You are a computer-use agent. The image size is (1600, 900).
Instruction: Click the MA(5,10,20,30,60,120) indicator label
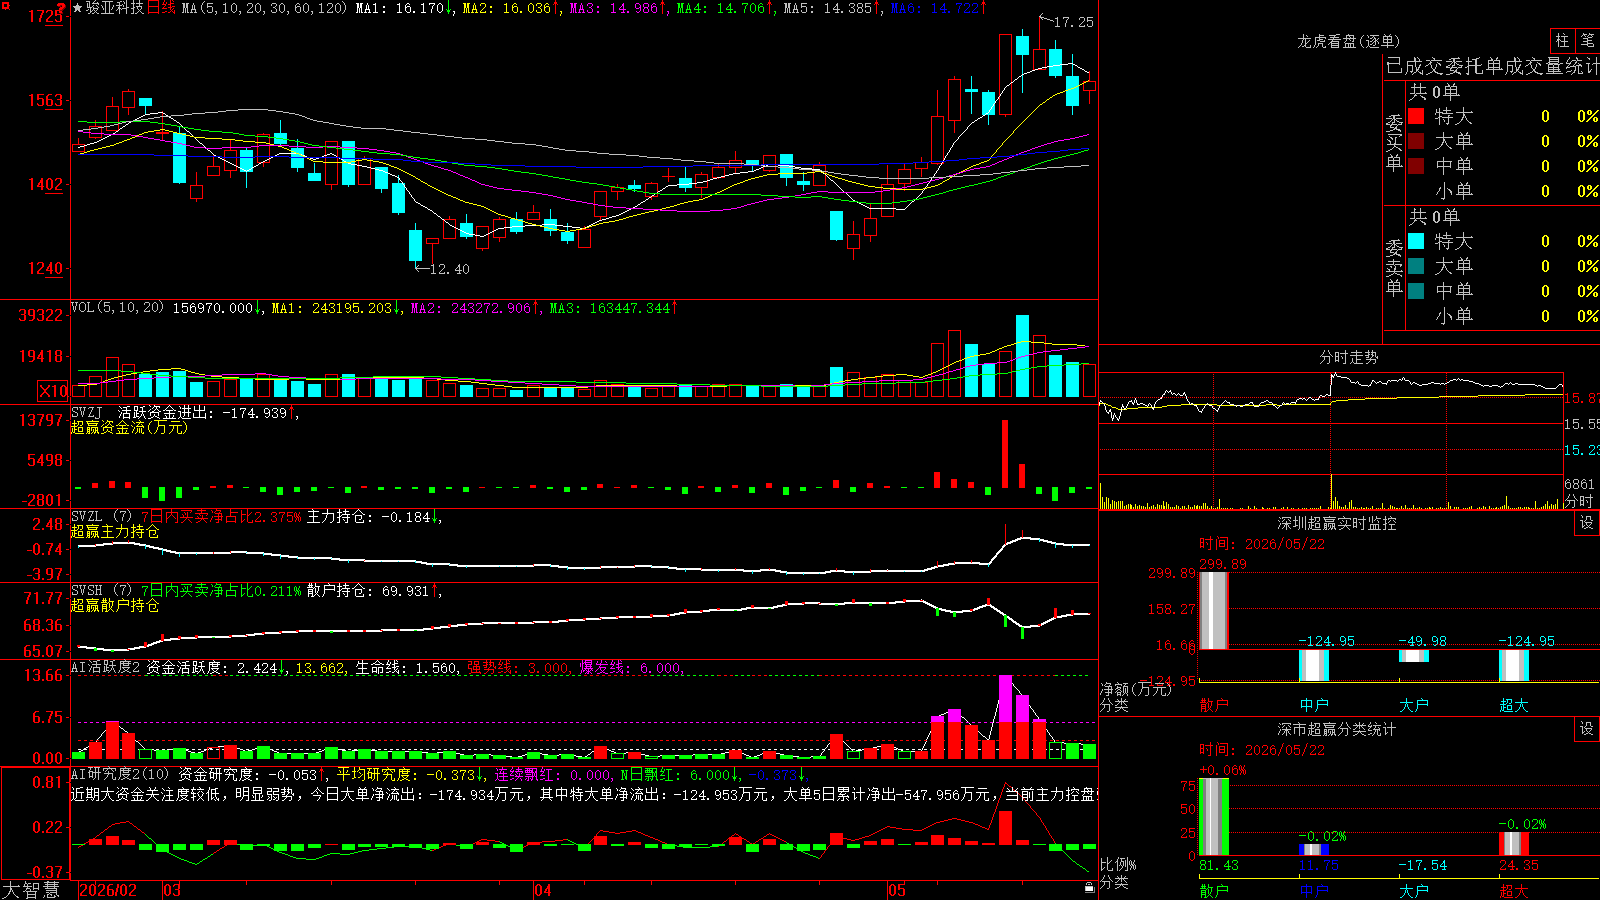coord(264,8)
